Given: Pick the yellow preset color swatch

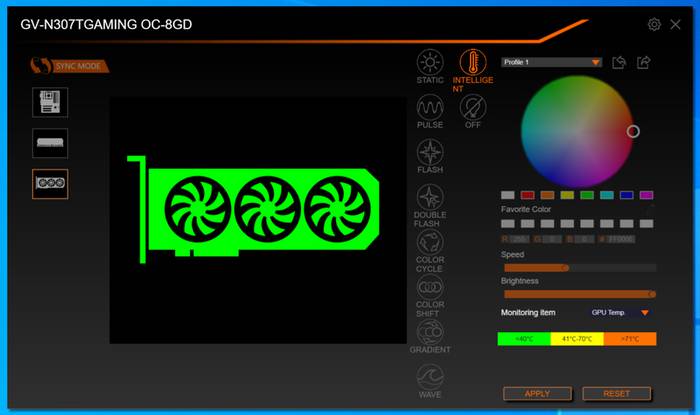Looking at the screenshot, I should coord(567,195).
